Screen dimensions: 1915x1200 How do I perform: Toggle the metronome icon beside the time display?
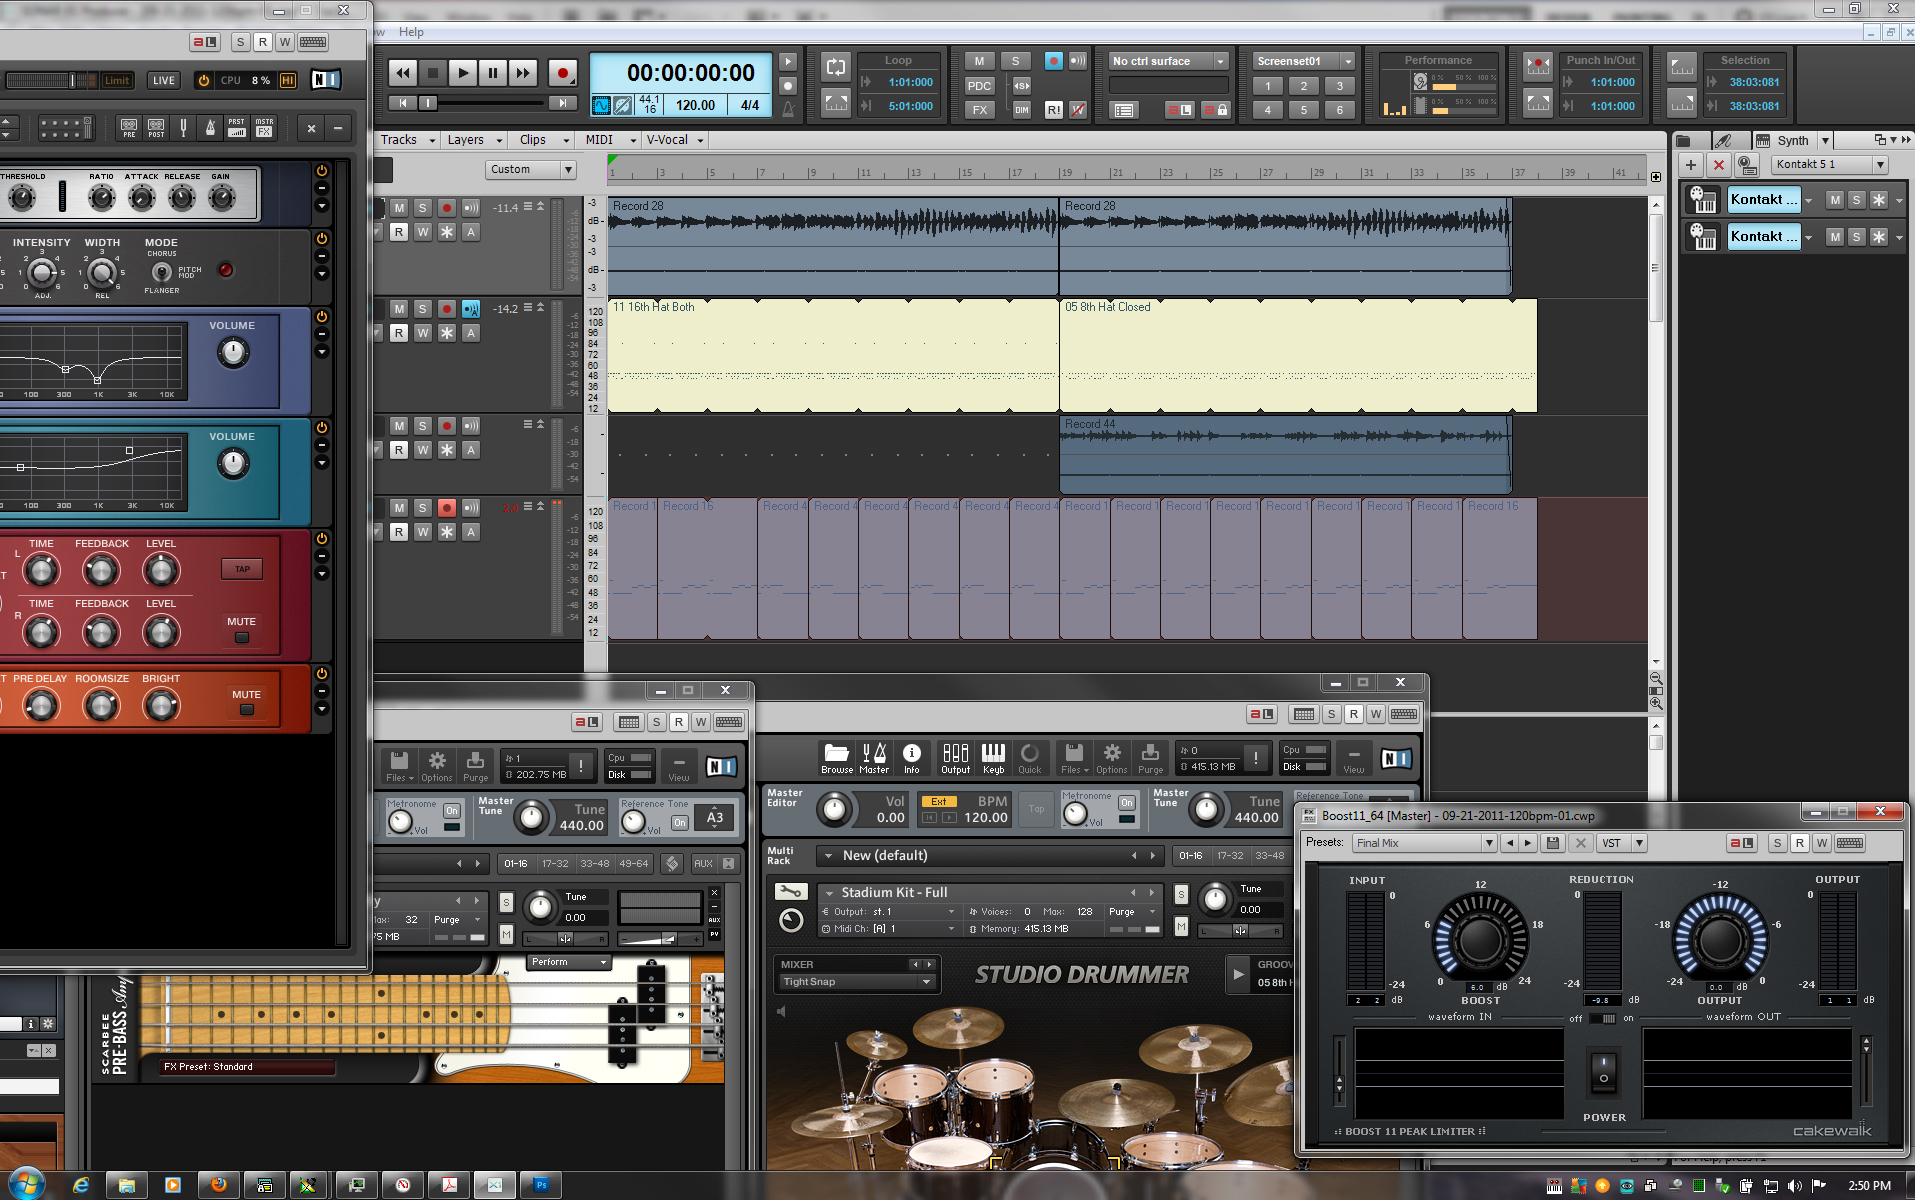coord(788,109)
